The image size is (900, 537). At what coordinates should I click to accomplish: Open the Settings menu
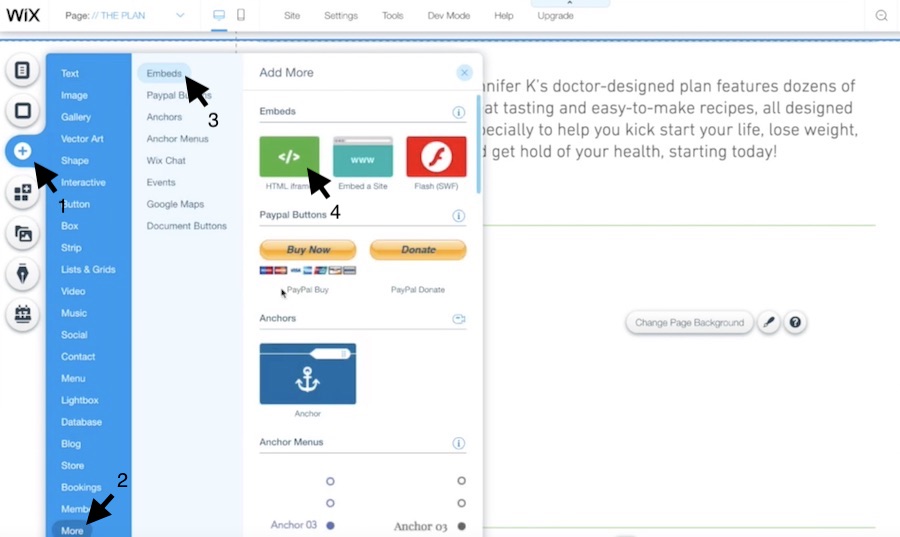click(x=341, y=15)
